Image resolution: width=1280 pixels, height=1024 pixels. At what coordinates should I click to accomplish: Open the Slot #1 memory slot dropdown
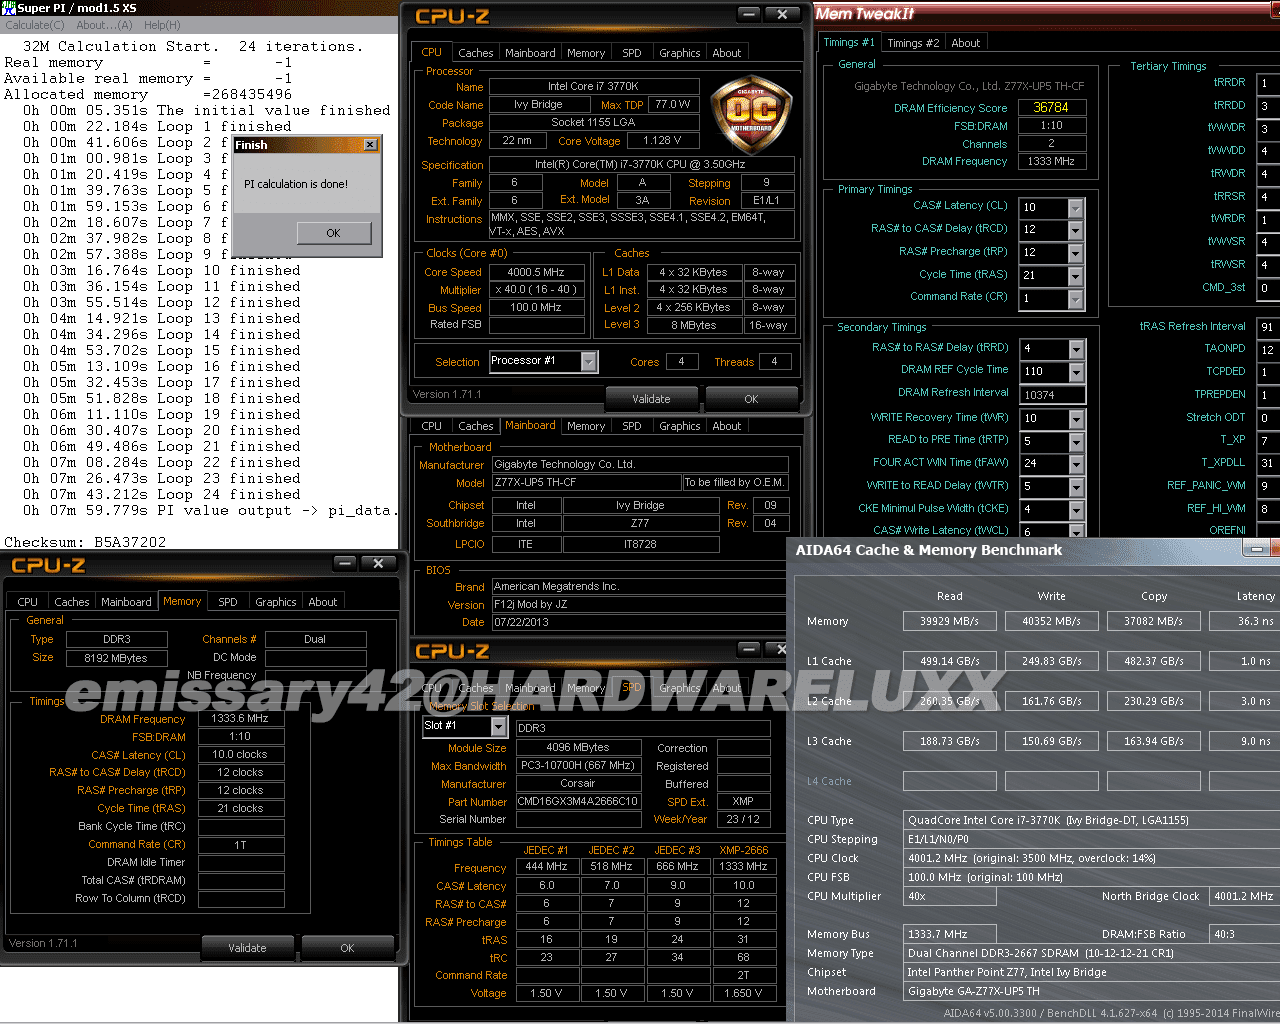(x=499, y=726)
